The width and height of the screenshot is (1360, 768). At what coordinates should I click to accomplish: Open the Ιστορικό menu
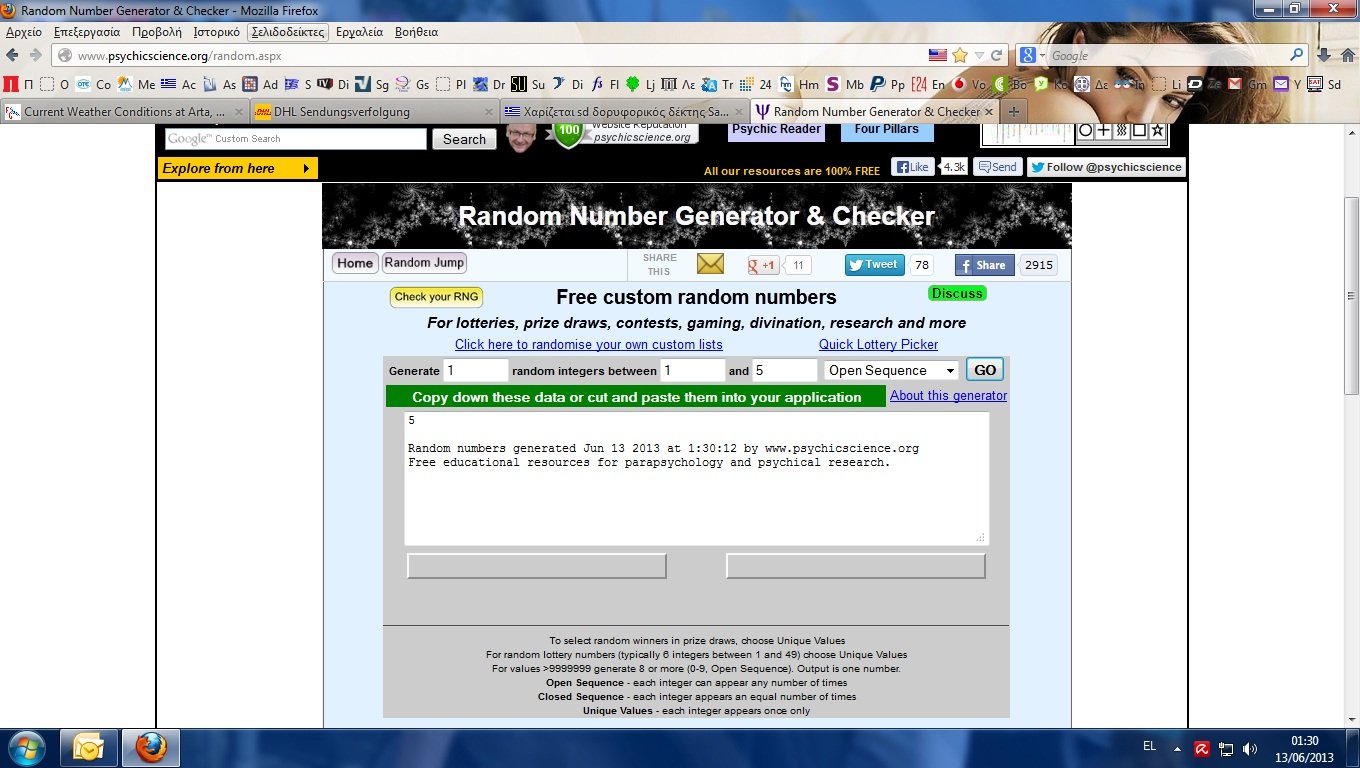pyautogui.click(x=216, y=32)
